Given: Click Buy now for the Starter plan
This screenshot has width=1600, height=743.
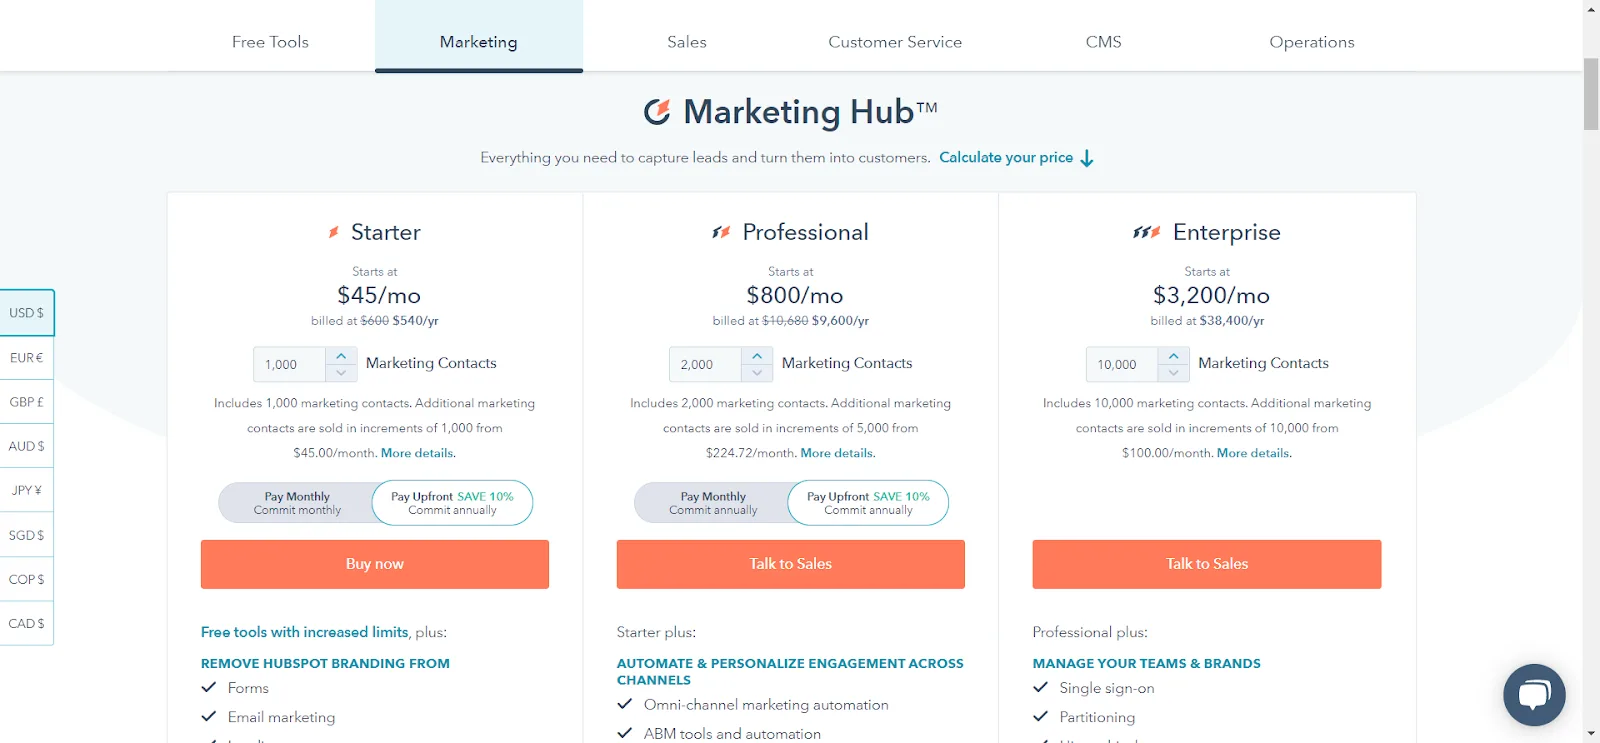Looking at the screenshot, I should pos(375,564).
